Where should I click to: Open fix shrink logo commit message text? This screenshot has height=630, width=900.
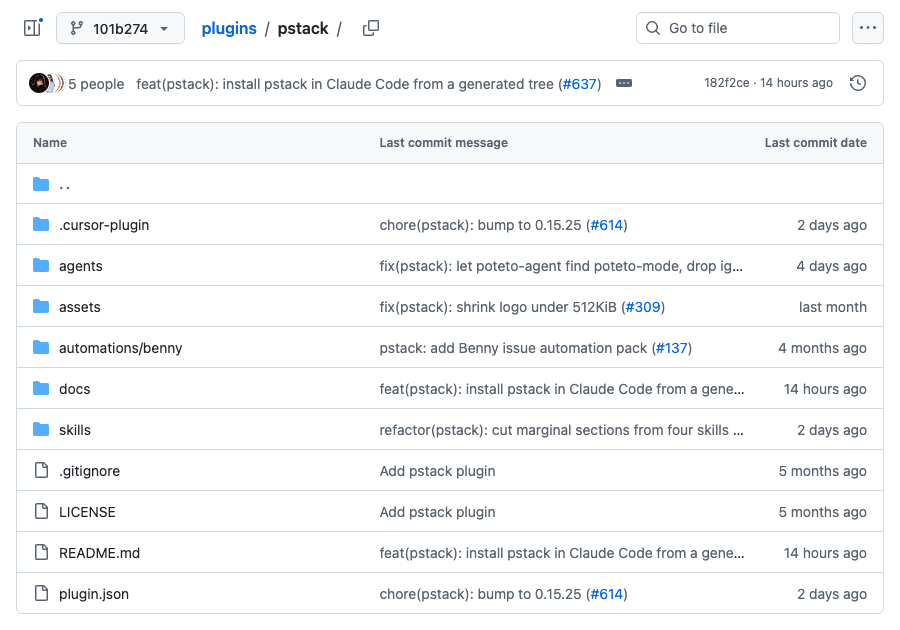[x=498, y=307]
